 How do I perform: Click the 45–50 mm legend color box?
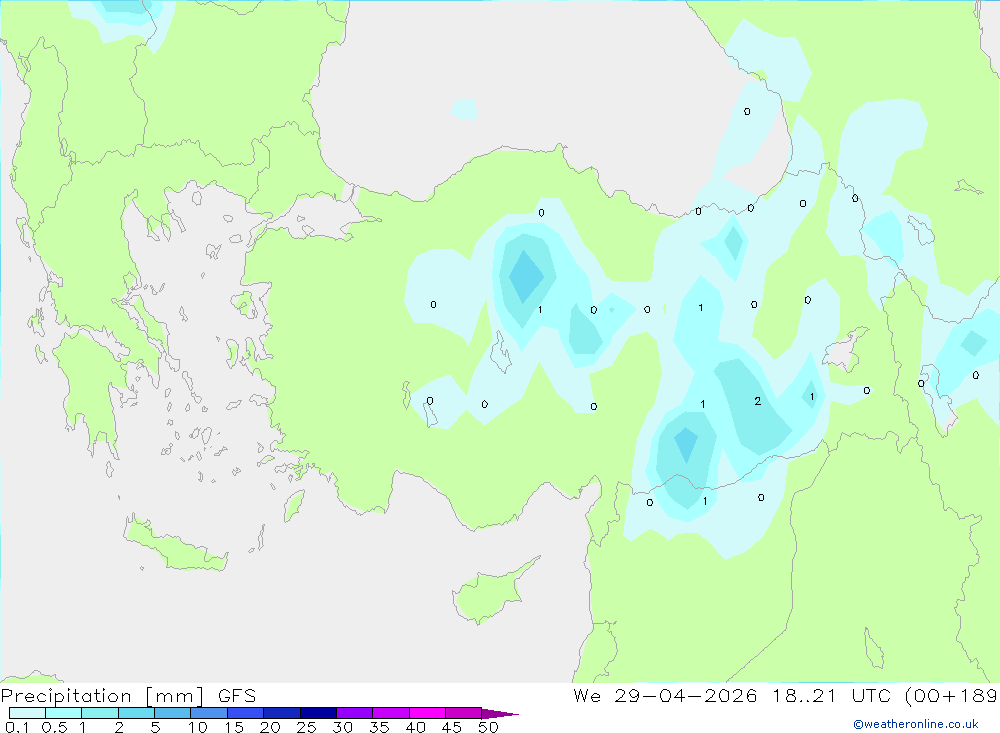point(464,713)
